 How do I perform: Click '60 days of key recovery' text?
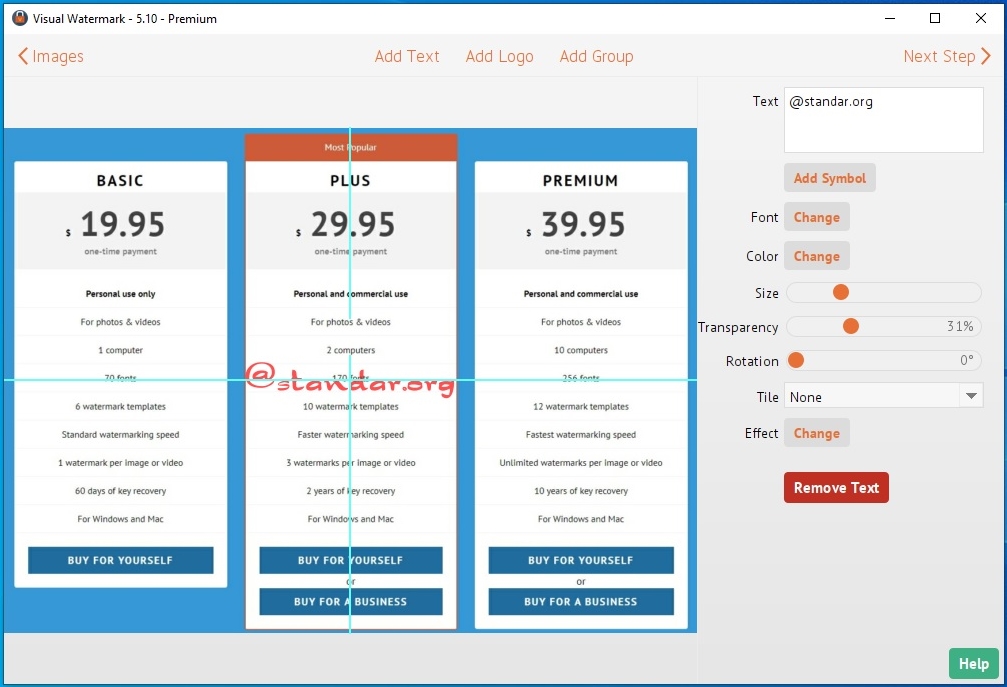coord(121,491)
